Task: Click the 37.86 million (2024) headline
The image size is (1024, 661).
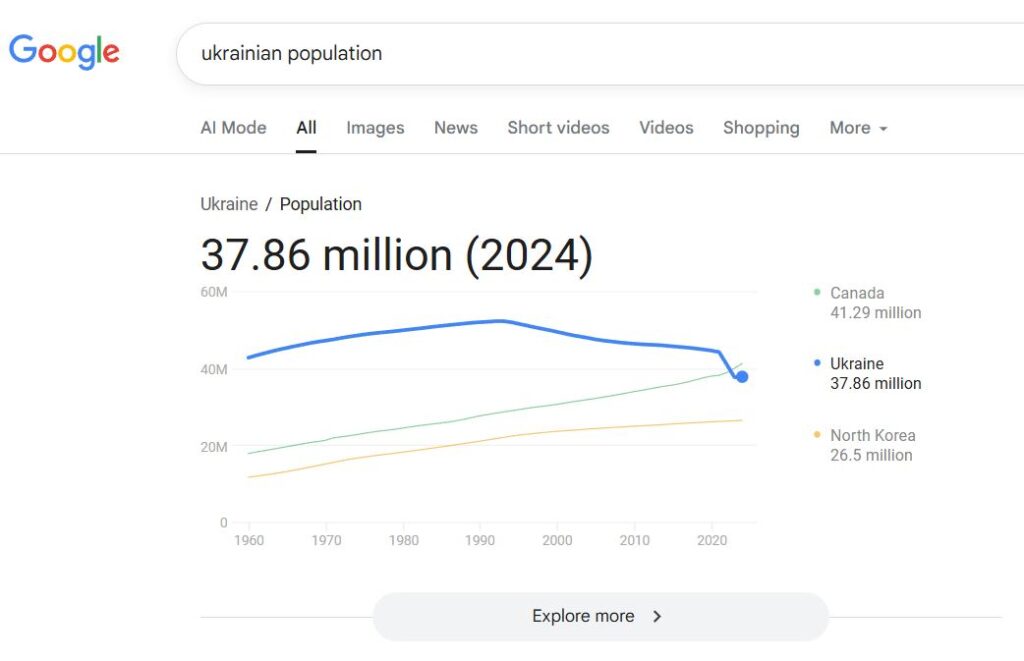Action: click(396, 255)
